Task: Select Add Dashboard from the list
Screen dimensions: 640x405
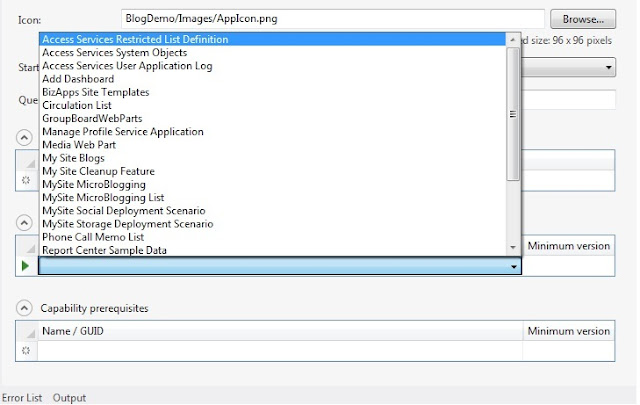Action: click(273, 79)
